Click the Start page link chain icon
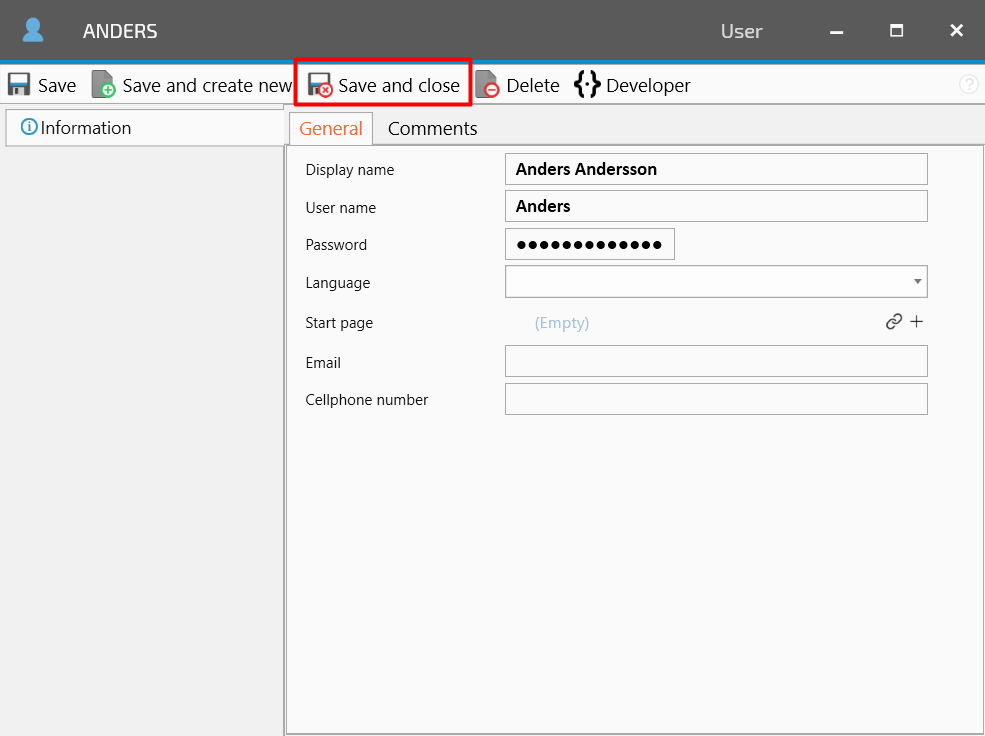 pyautogui.click(x=894, y=322)
